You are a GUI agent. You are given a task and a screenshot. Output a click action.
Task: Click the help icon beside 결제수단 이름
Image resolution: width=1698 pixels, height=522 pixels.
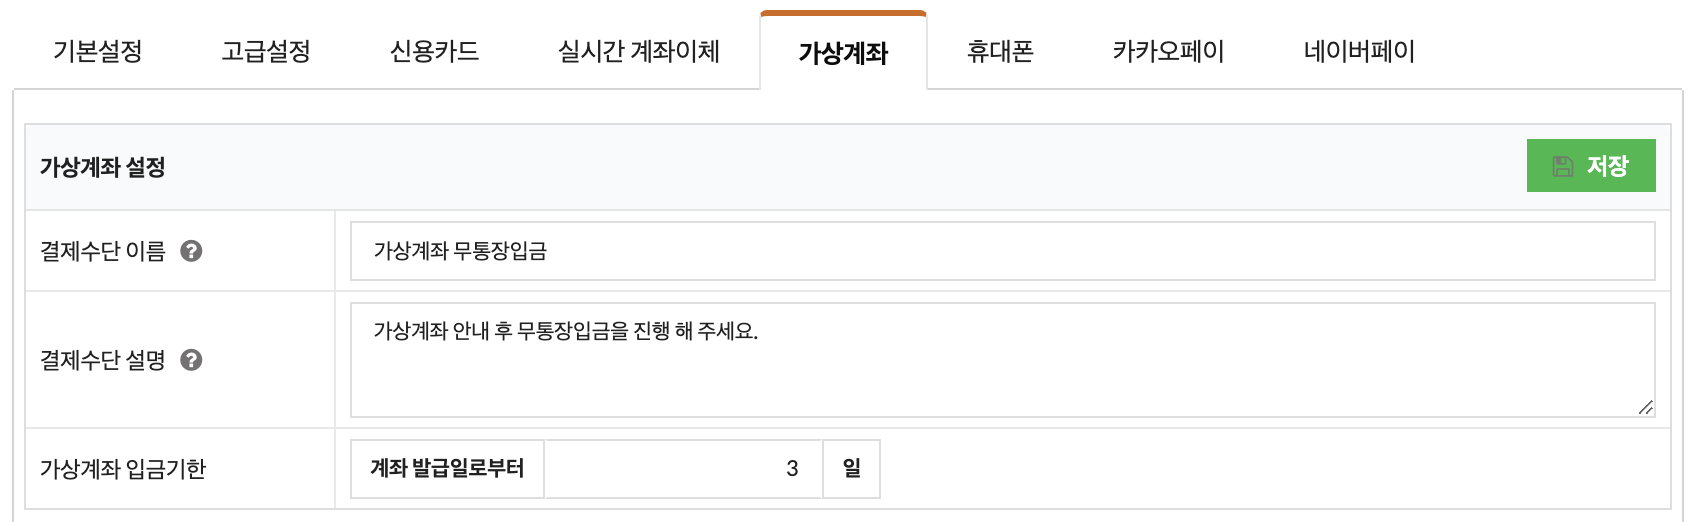pos(191,251)
